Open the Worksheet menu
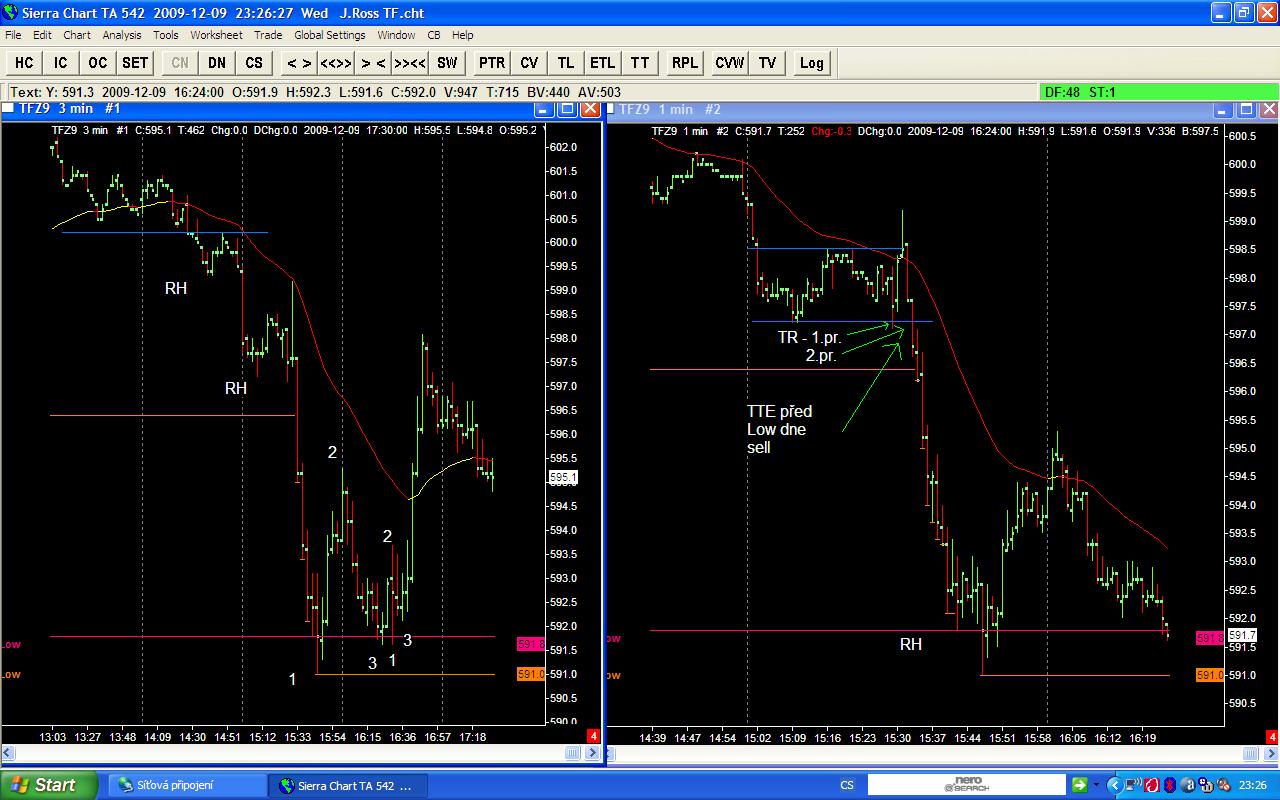Screen dimensions: 1280x800 coord(216,35)
